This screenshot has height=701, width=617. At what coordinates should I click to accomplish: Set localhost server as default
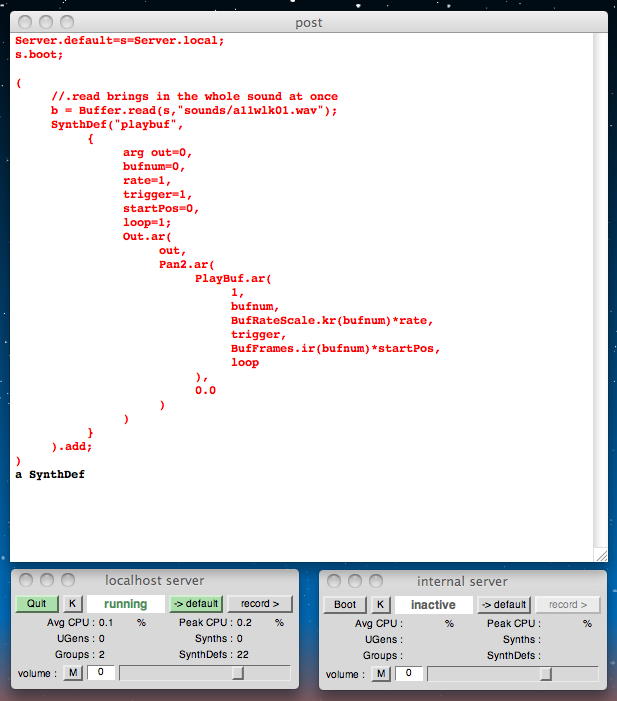tap(196, 604)
